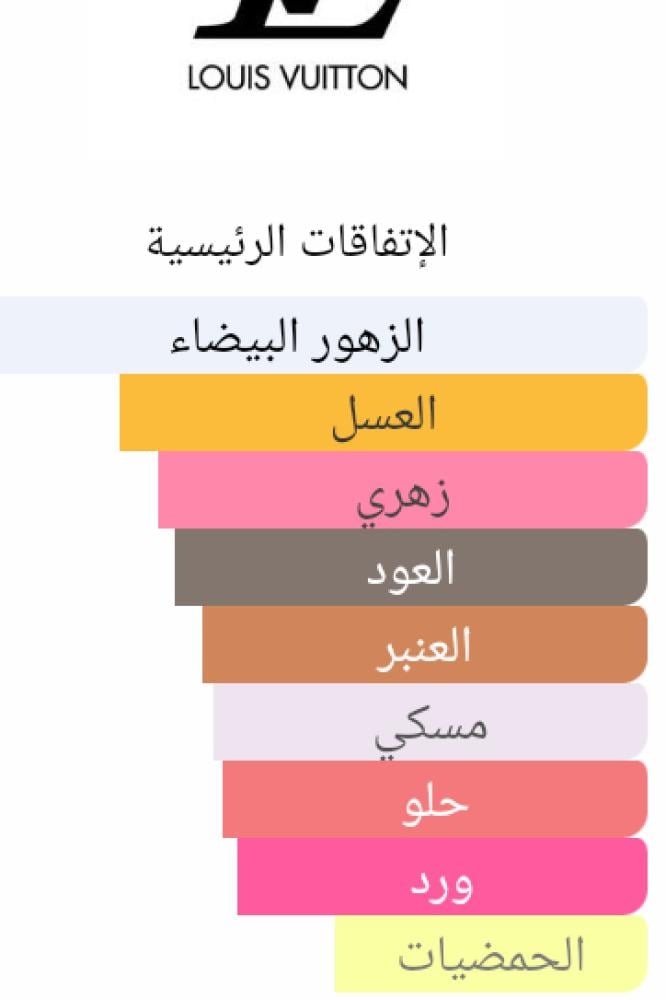Viewport: 666px width, 1000px height.
Task: Click the العسل accord bar
Action: coord(383,412)
